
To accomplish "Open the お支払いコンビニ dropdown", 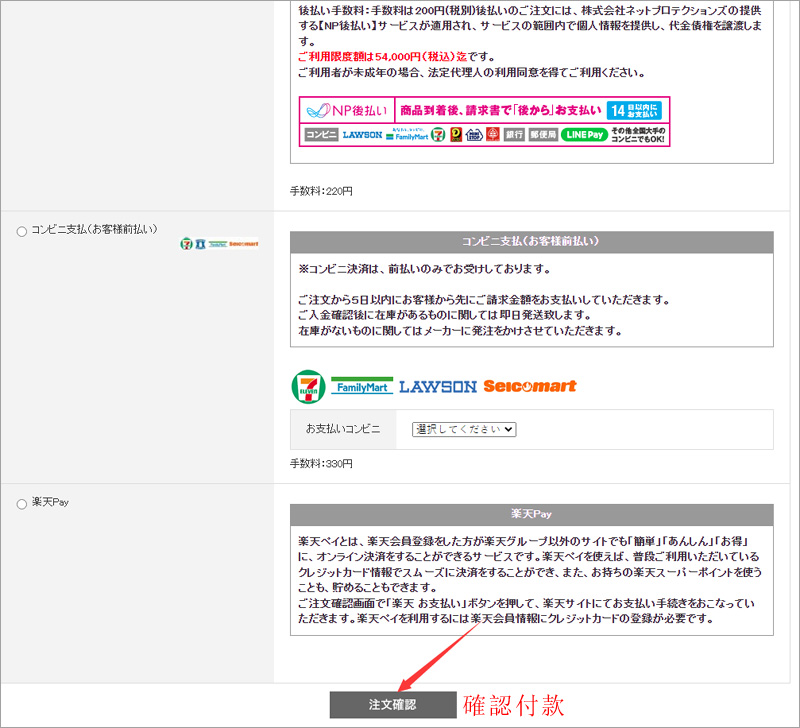I will tap(465, 429).
